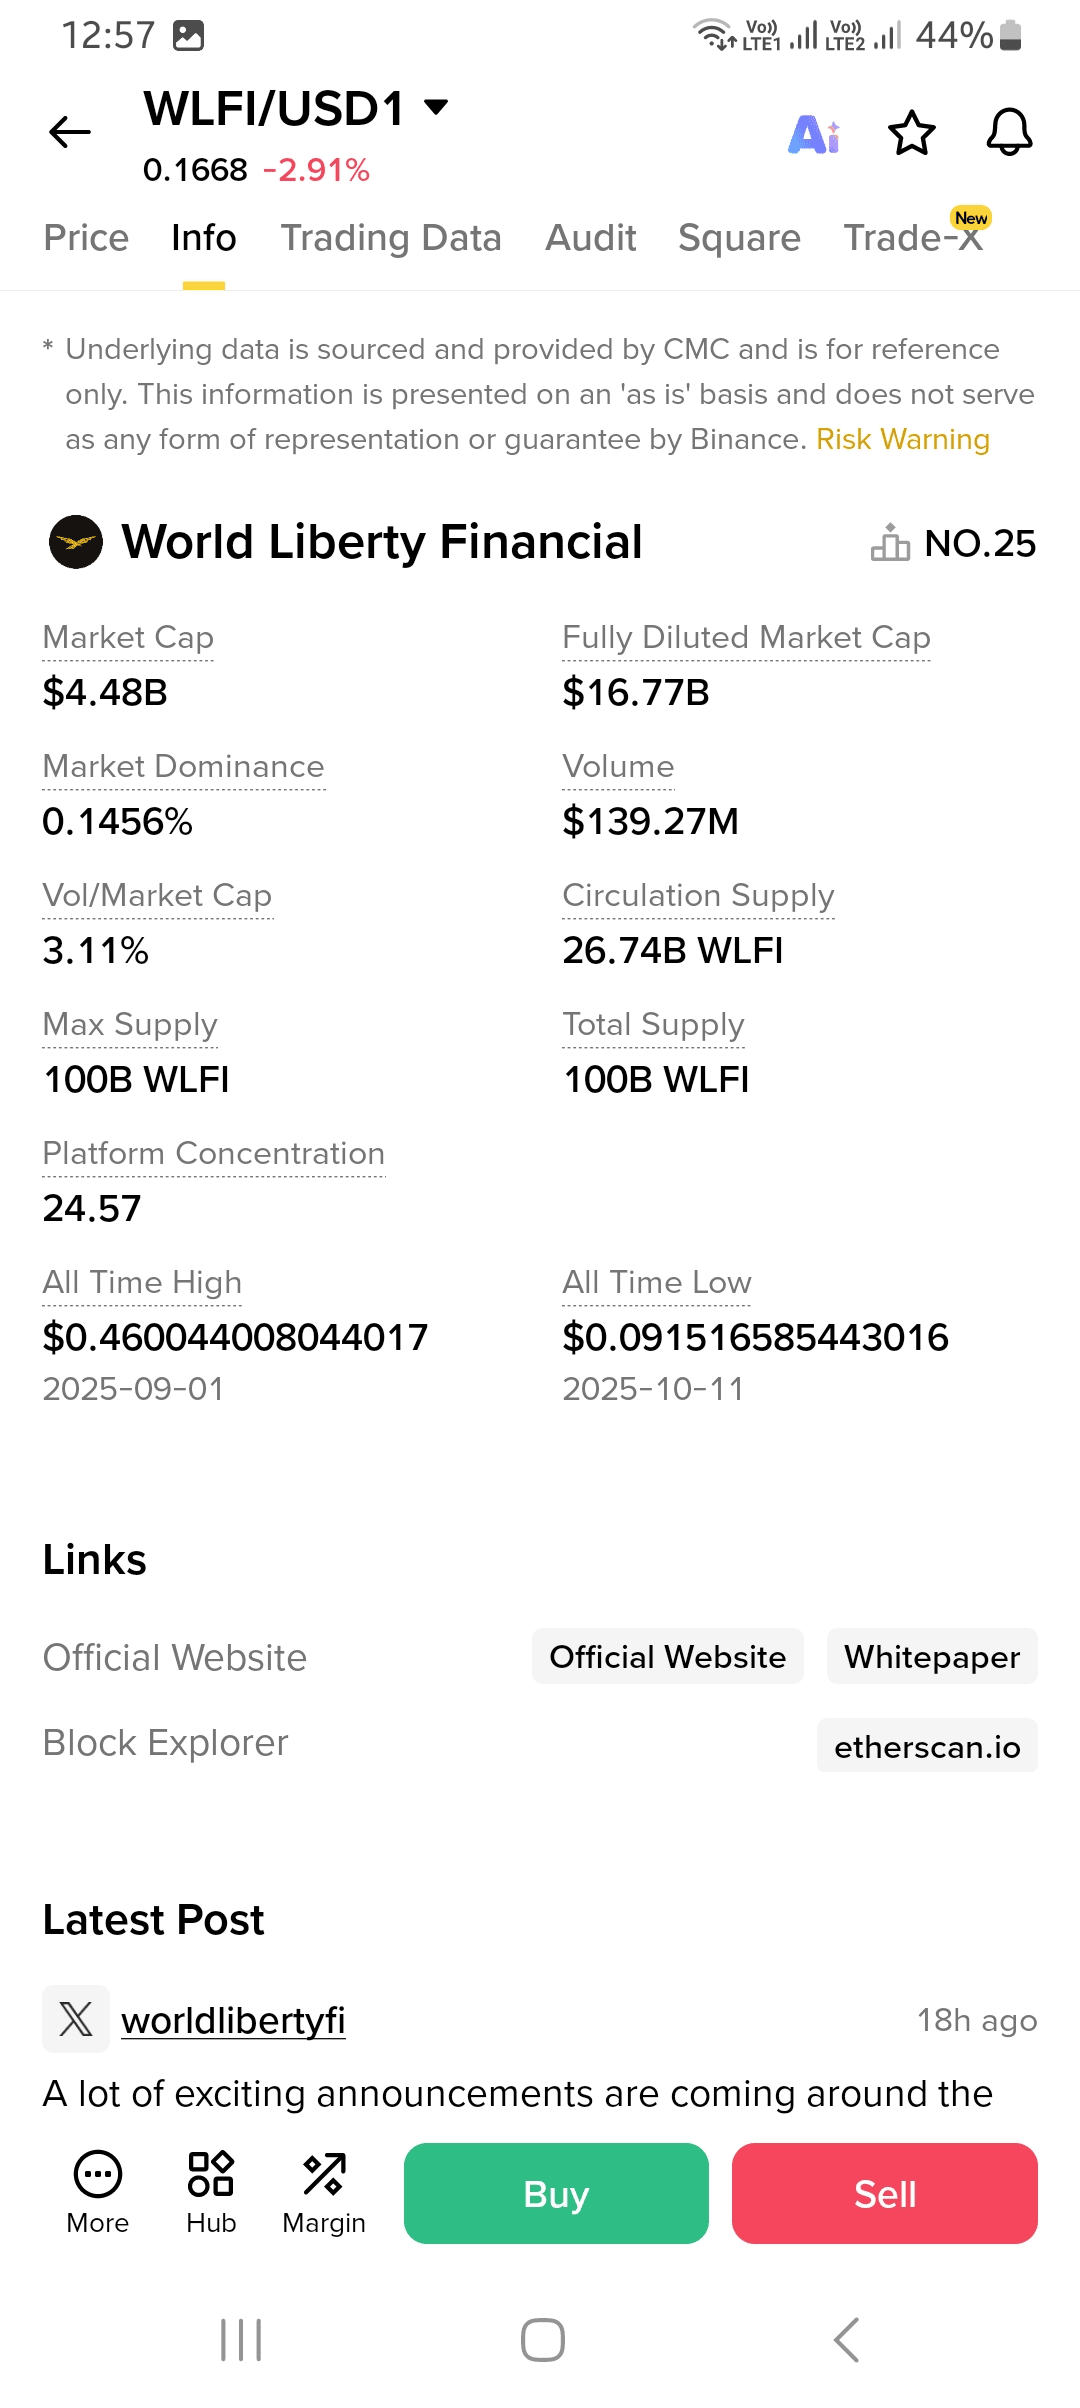
Task: Tap the back arrow icon
Action: pyautogui.click(x=70, y=132)
